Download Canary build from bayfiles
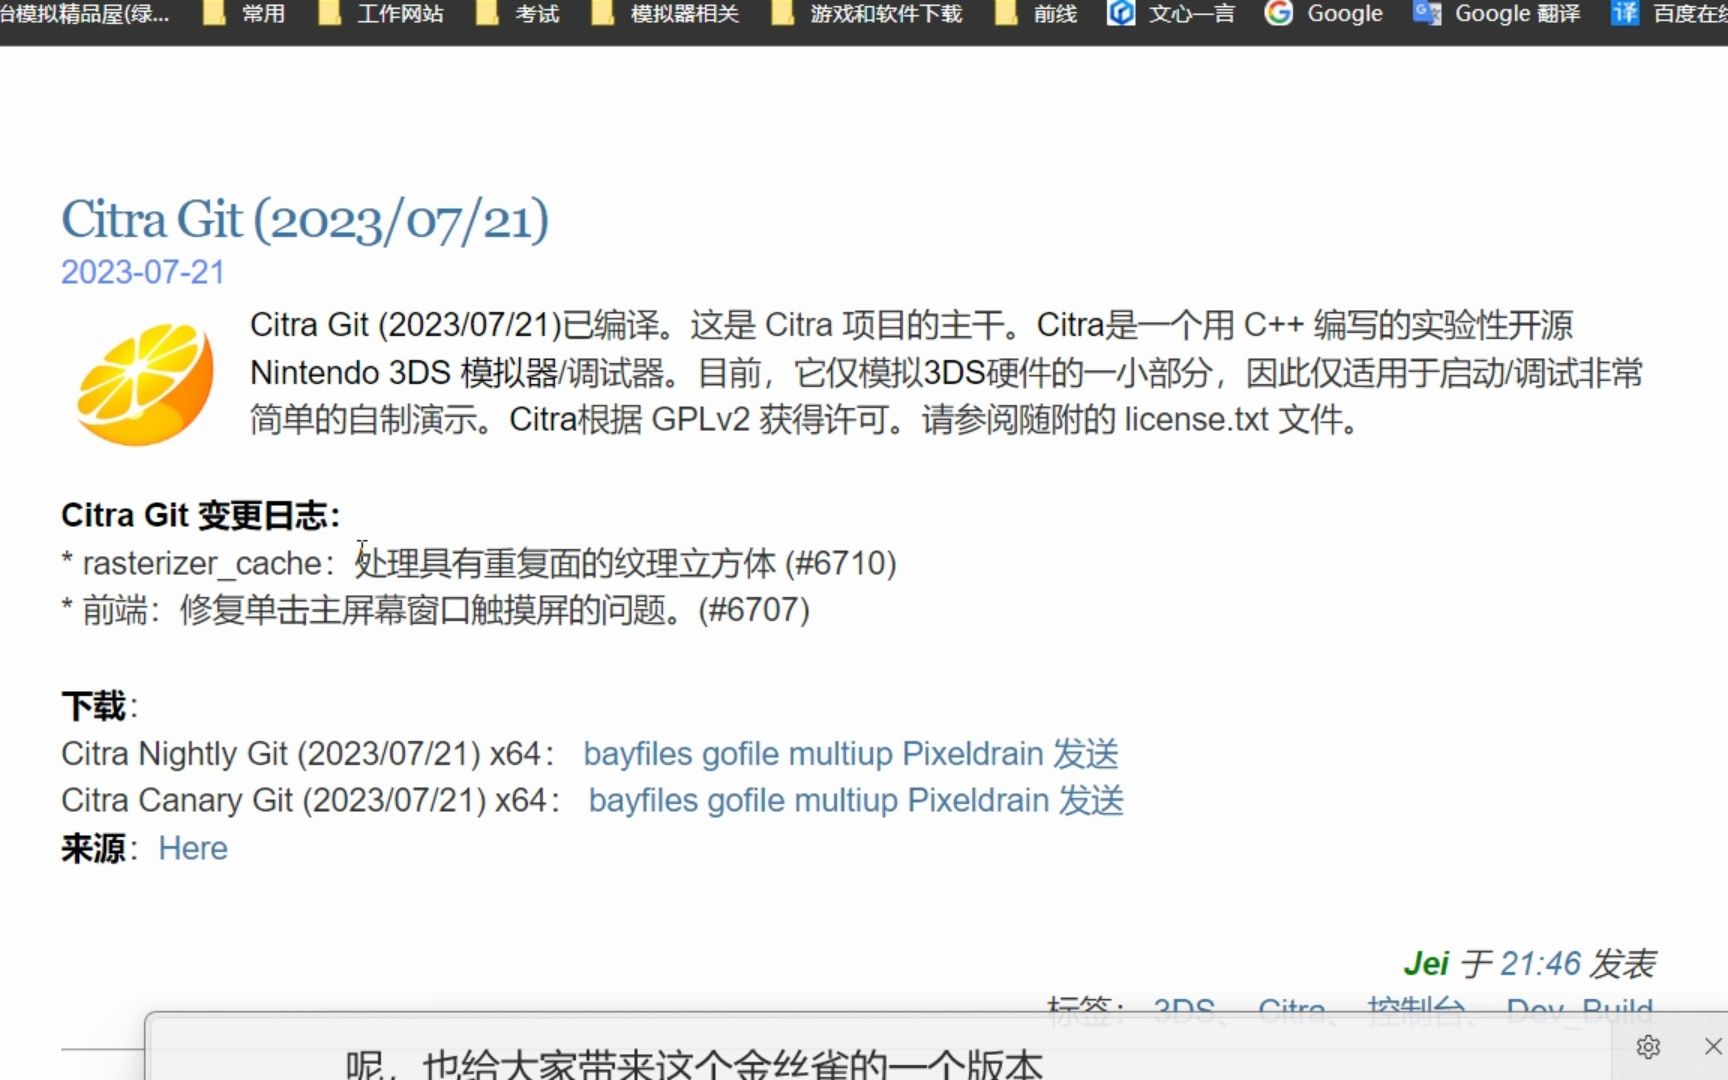This screenshot has height=1080, width=1728. pyautogui.click(x=643, y=801)
